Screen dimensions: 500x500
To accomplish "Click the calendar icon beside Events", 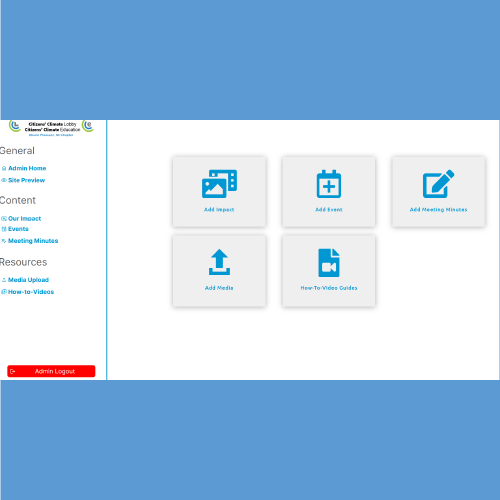I will pyautogui.click(x=4, y=229).
